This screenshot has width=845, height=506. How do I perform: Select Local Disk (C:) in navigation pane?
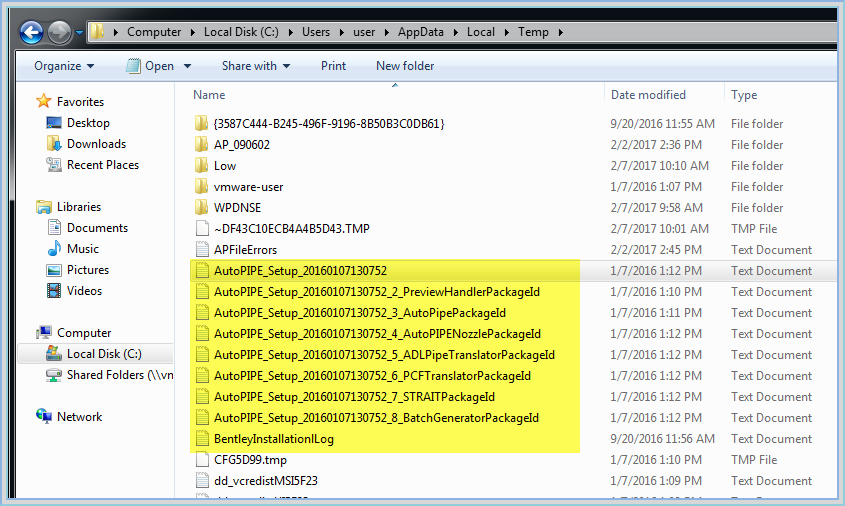[x=104, y=354]
